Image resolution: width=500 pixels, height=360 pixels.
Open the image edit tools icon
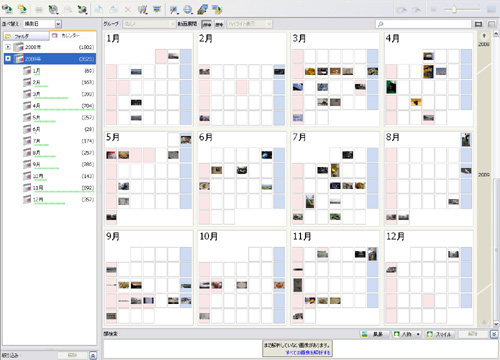(143, 10)
